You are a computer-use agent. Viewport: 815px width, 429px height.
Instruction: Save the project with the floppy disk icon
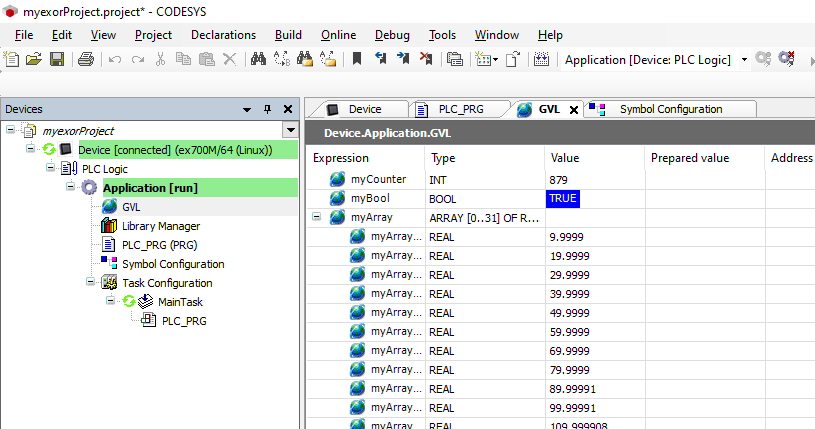(x=57, y=59)
